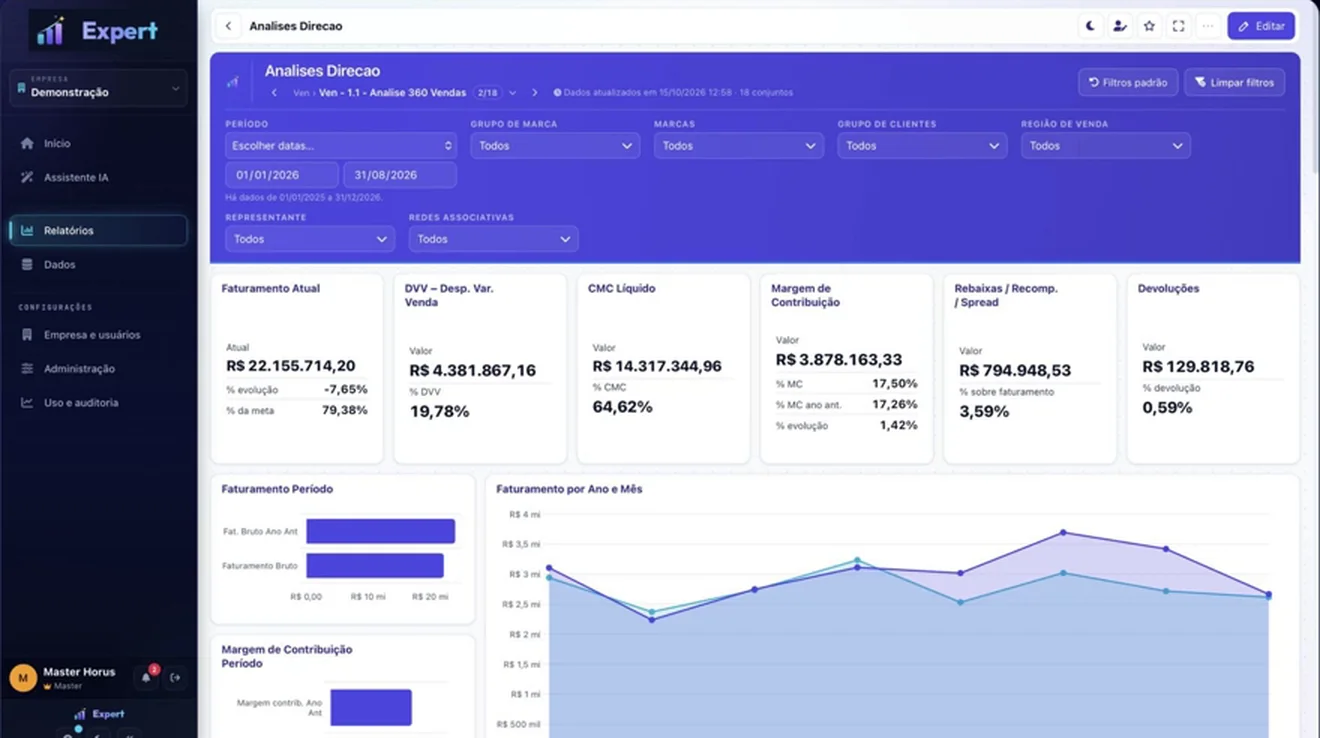Open Uso e auditoria page
This screenshot has width=1320, height=738.
[x=98, y=403]
